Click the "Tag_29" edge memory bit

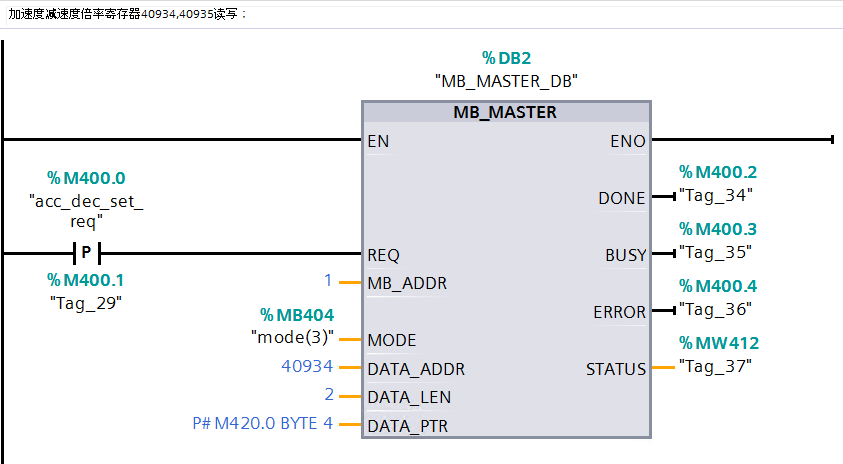pyautogui.click(x=86, y=301)
